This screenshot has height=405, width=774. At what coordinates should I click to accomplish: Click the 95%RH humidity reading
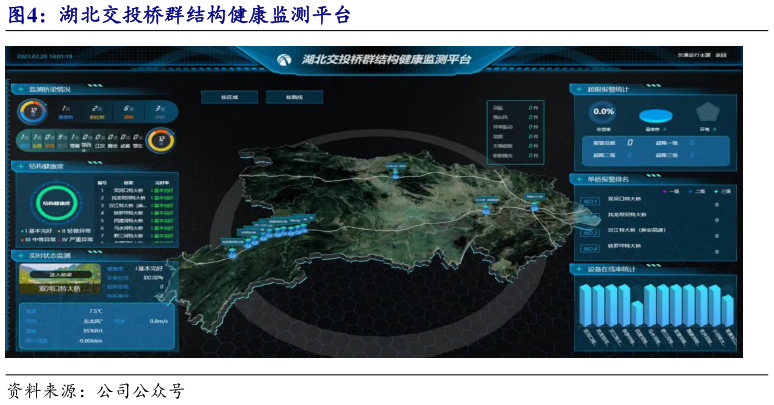pos(93,331)
